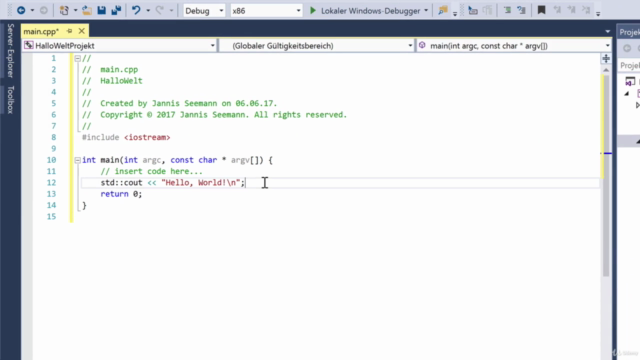
Task: Open the New Project icon
Action: coord(64,11)
